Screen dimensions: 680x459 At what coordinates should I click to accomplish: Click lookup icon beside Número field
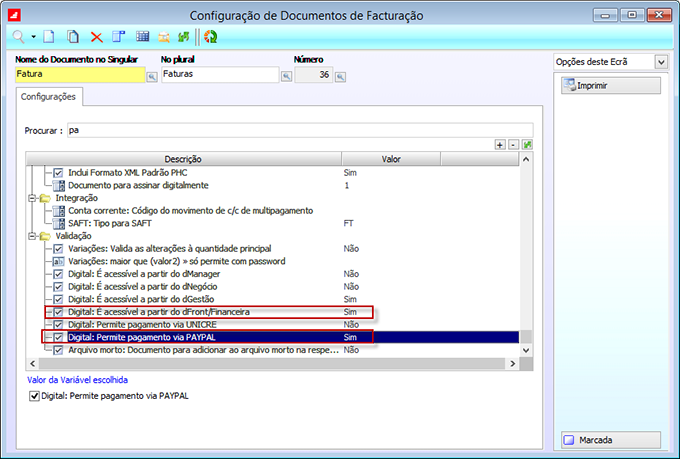pyautogui.click(x=340, y=77)
